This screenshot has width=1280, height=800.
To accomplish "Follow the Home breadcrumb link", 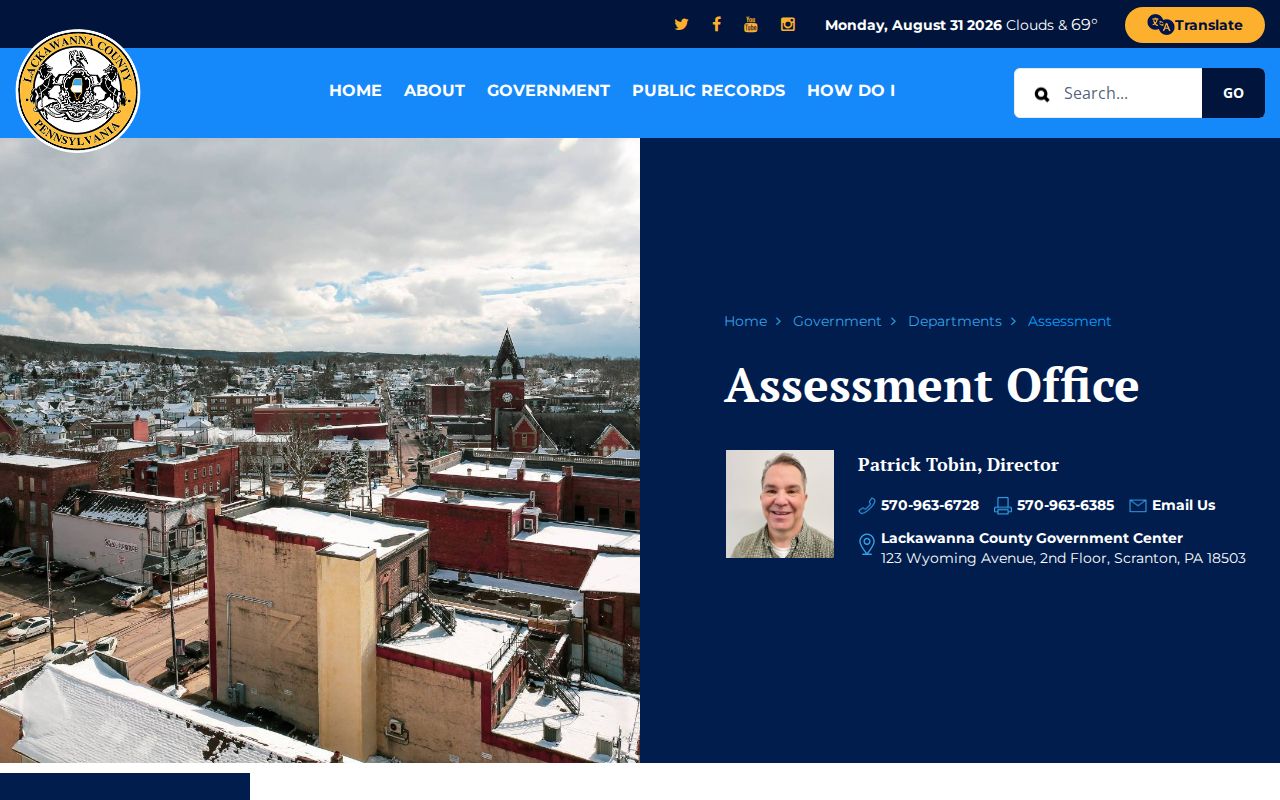I will tap(745, 321).
